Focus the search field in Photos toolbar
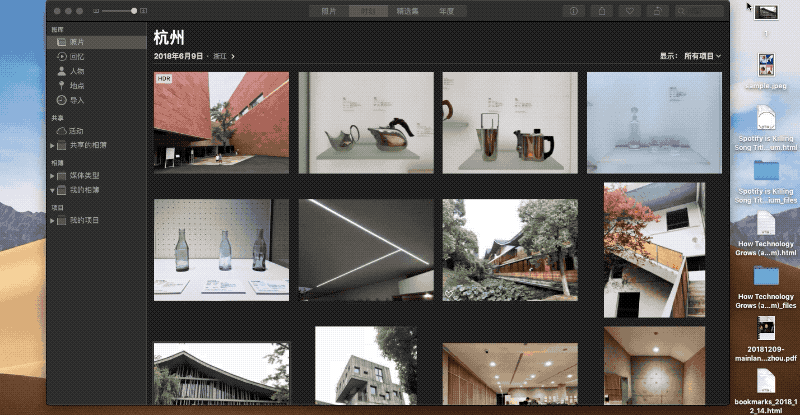This screenshot has height=415, width=800. [x=699, y=11]
